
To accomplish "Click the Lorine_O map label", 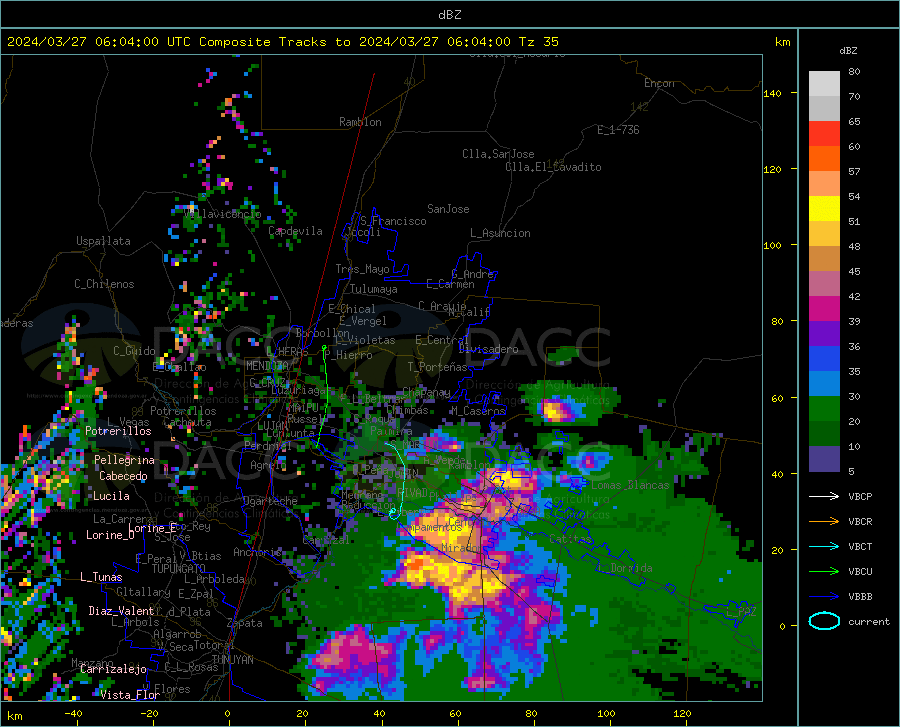I will click(110, 535).
